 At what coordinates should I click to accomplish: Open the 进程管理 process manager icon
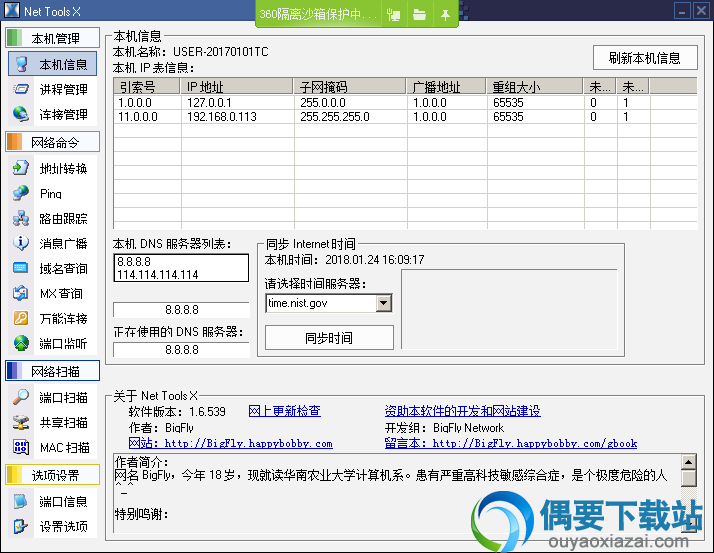pos(21,89)
